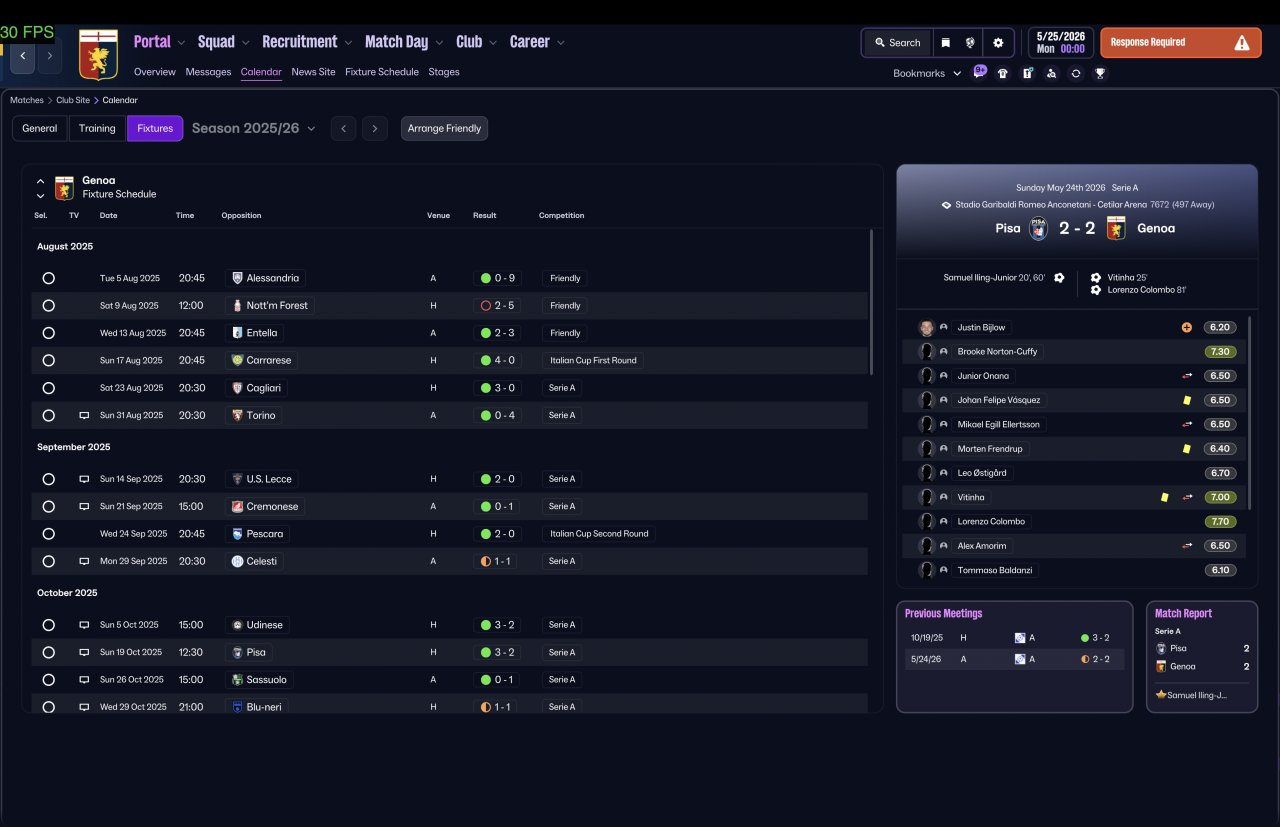Click the Response Required button
This screenshot has width=1280, height=827.
point(1181,43)
